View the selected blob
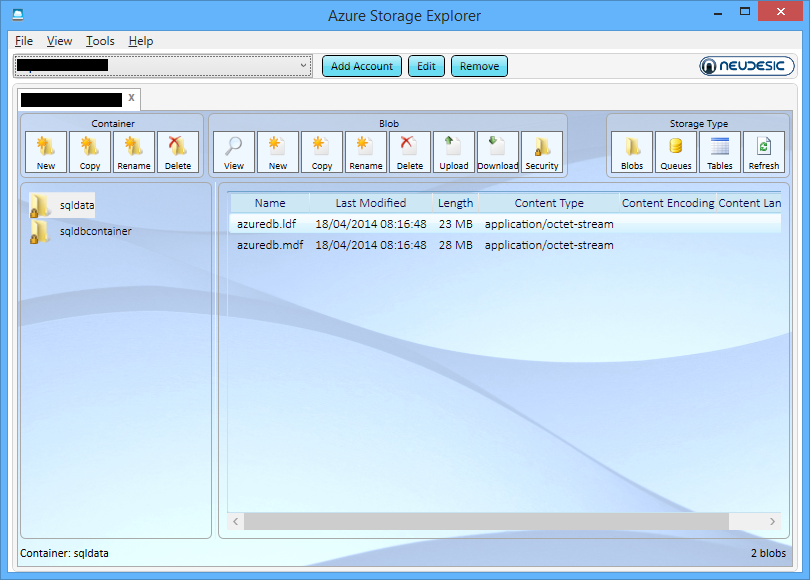 click(x=233, y=152)
